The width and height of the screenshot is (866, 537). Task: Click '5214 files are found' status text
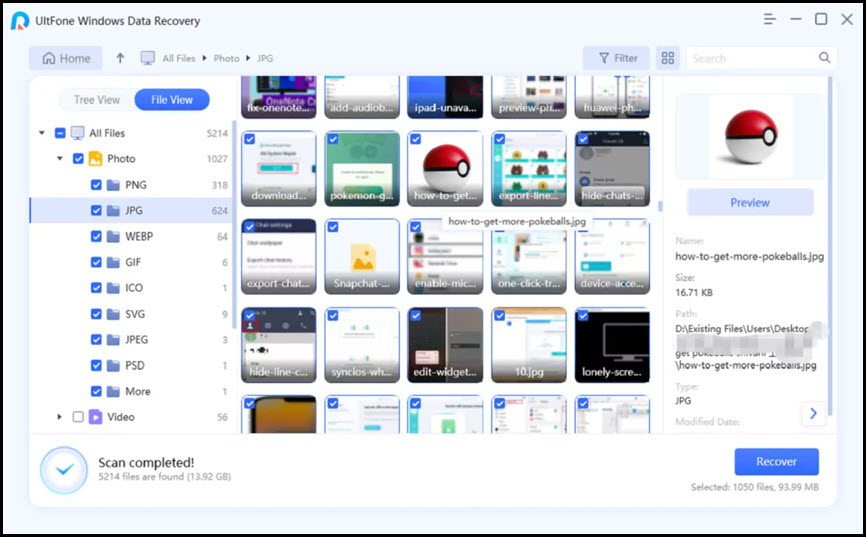tap(165, 476)
